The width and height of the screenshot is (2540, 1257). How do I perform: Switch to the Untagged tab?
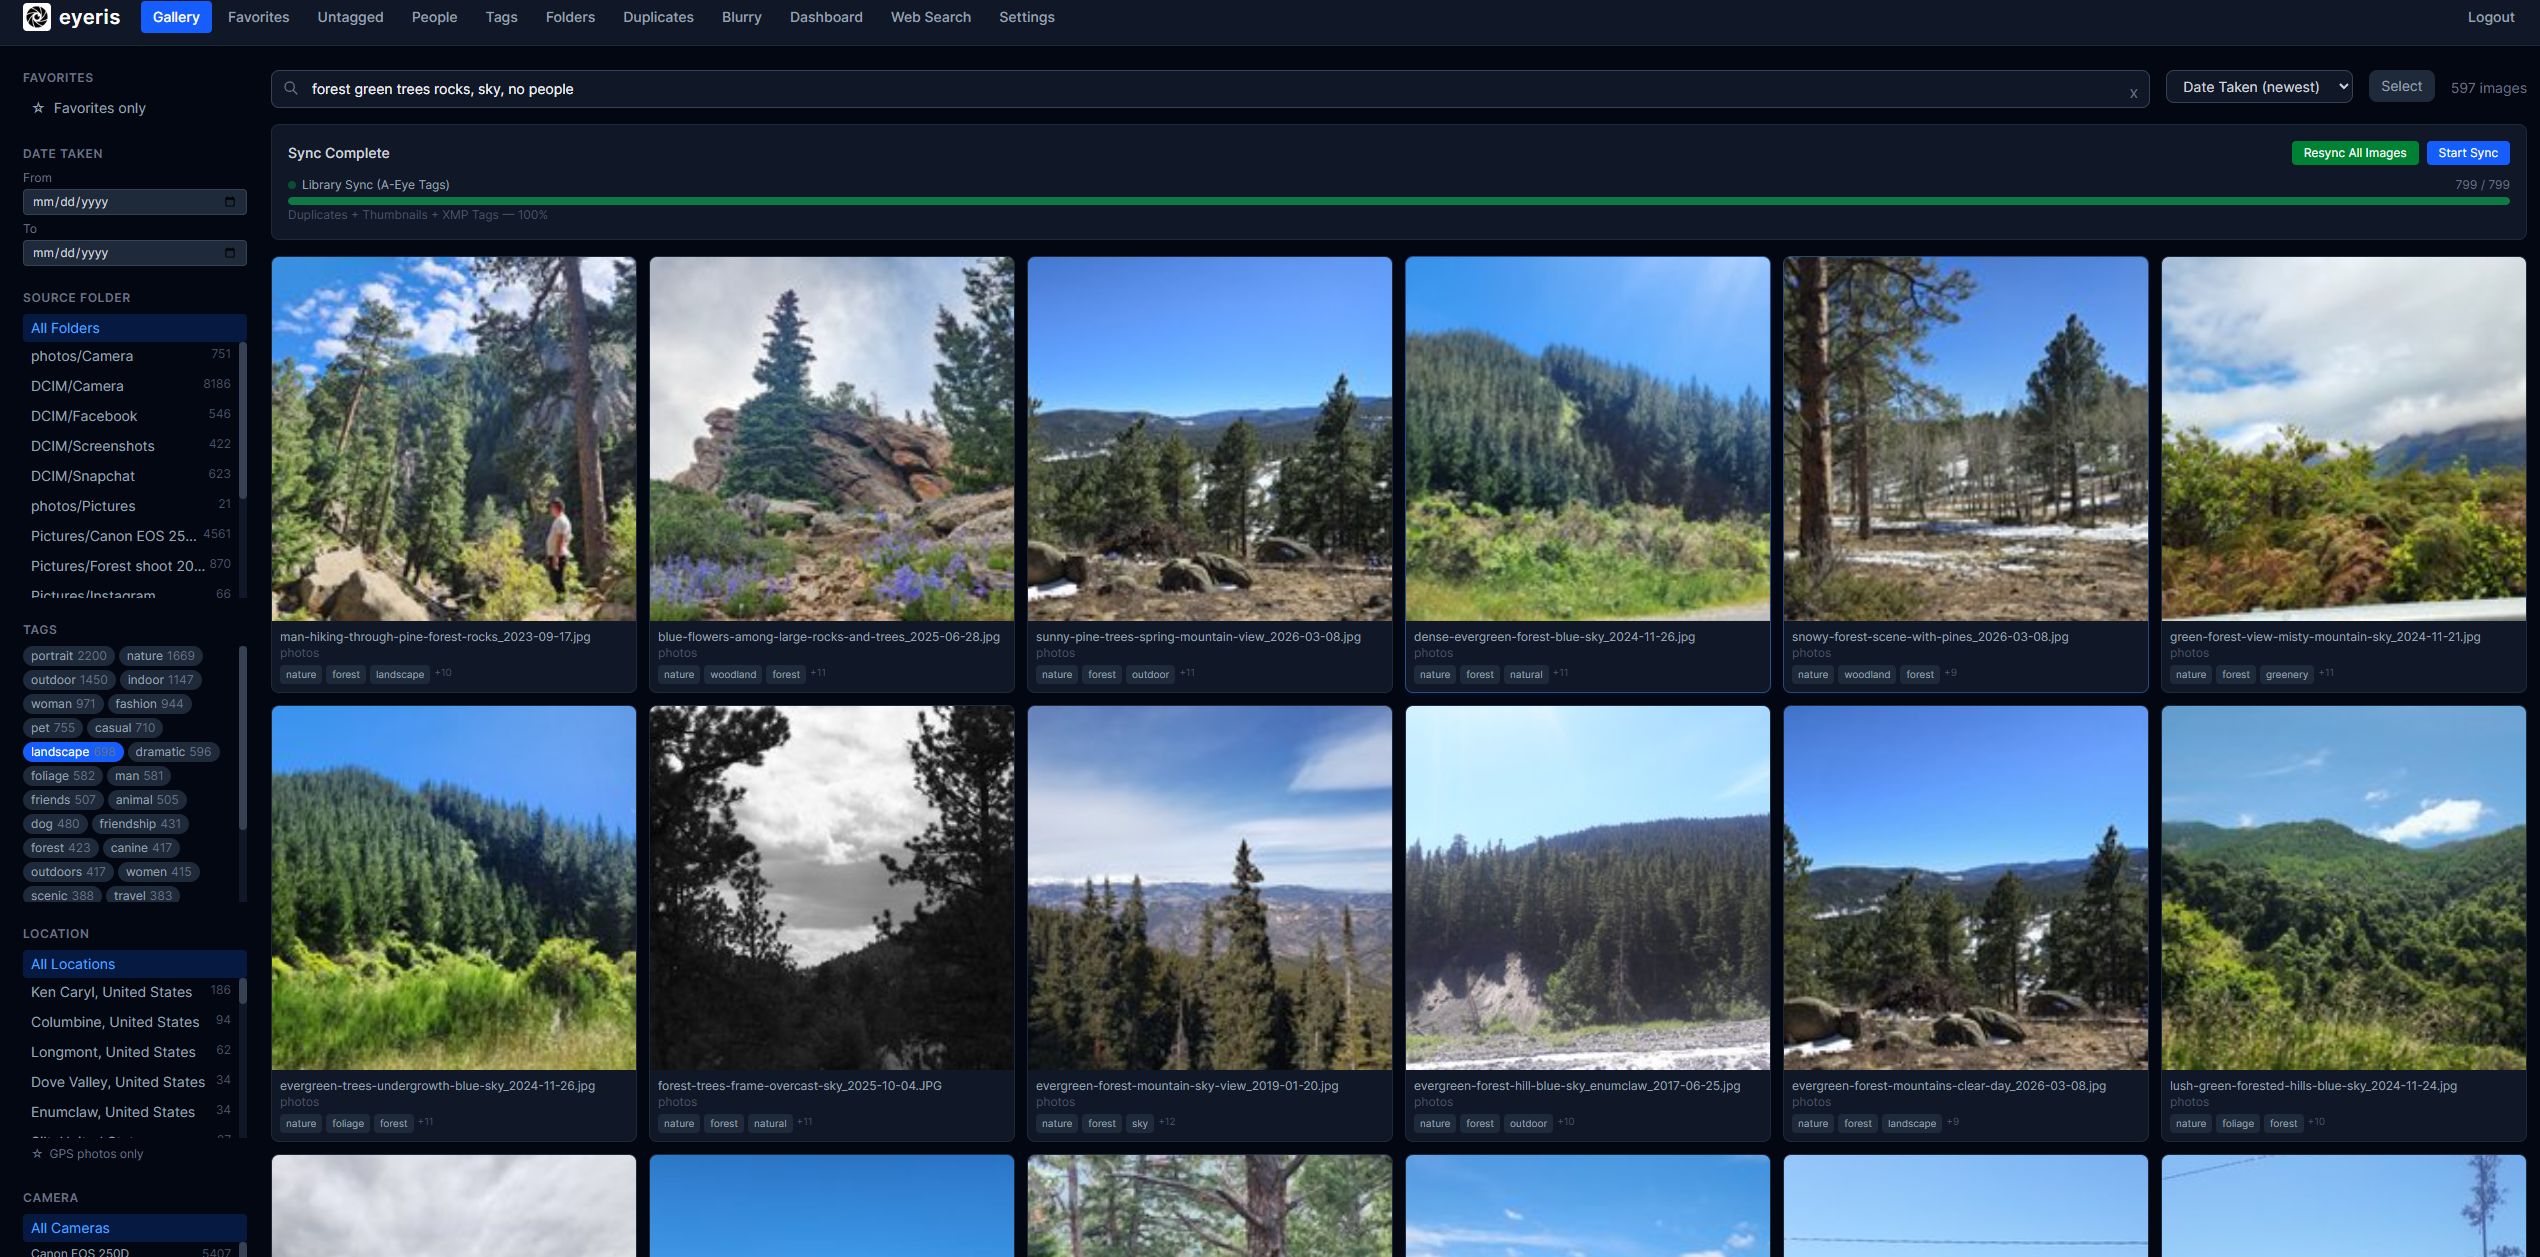tap(350, 17)
